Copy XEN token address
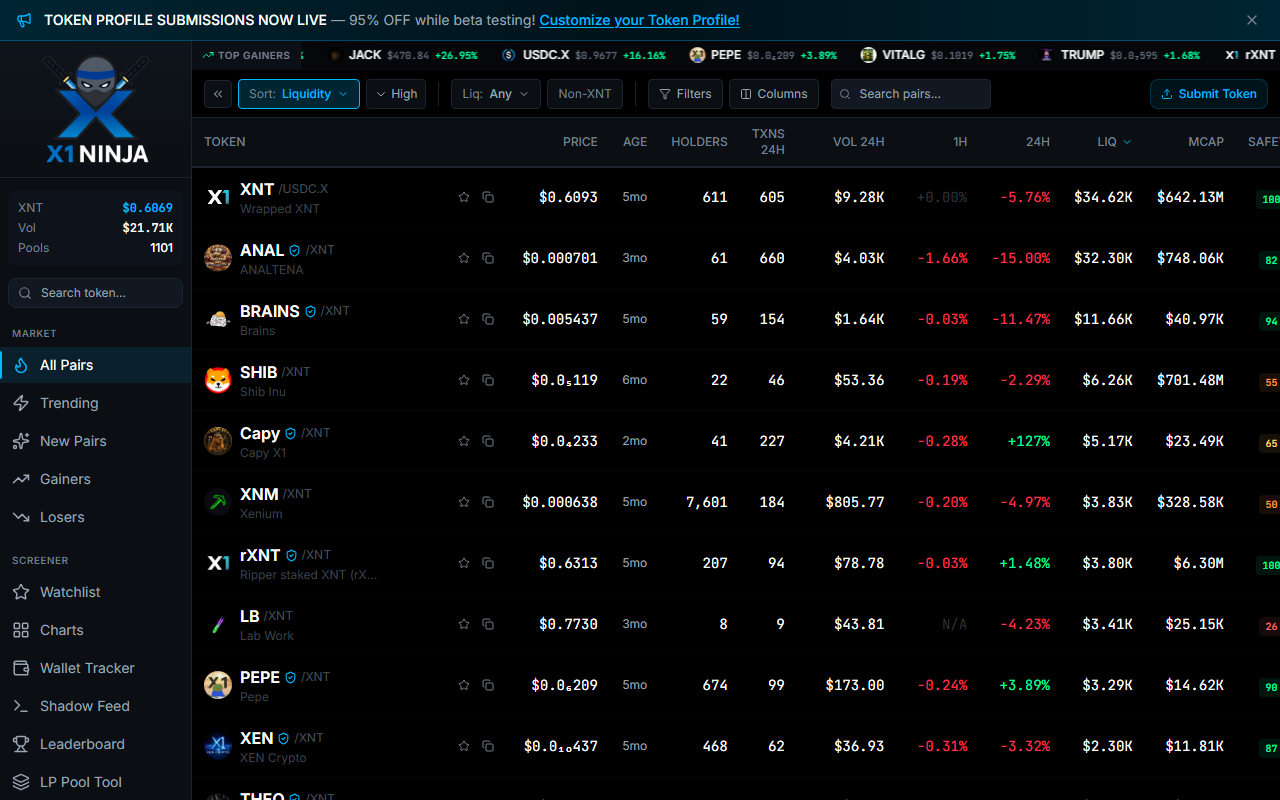Screen dimensions: 1280x800 coord(488,747)
